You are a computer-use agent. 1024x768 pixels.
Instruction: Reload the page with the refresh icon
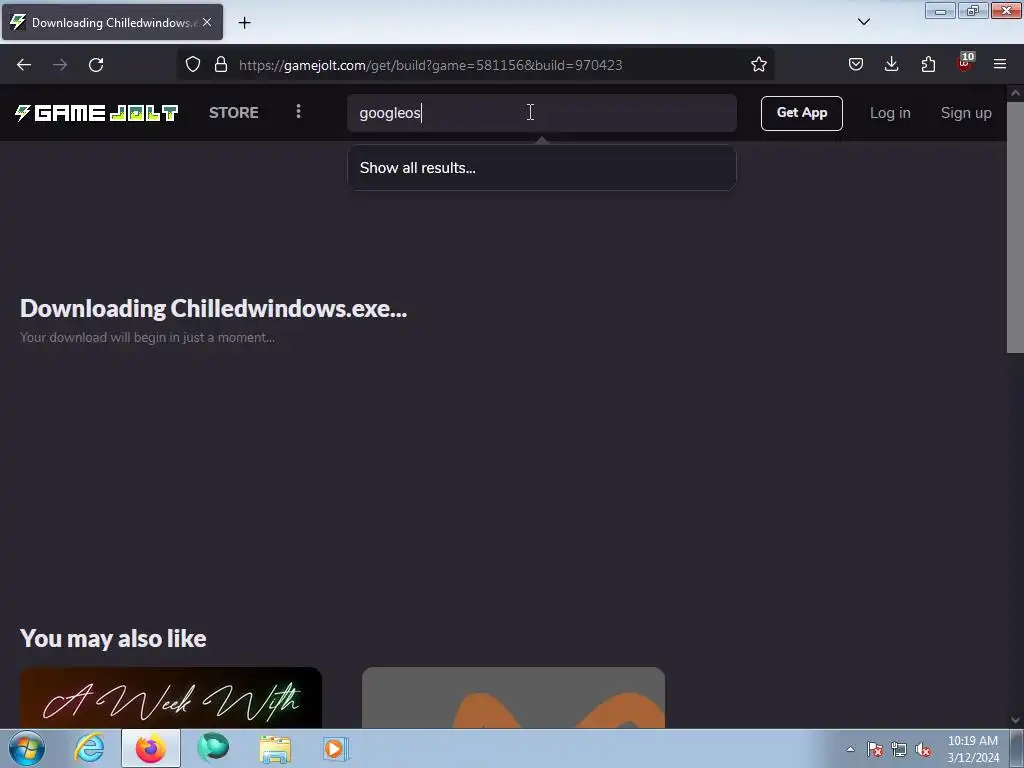[x=96, y=65]
